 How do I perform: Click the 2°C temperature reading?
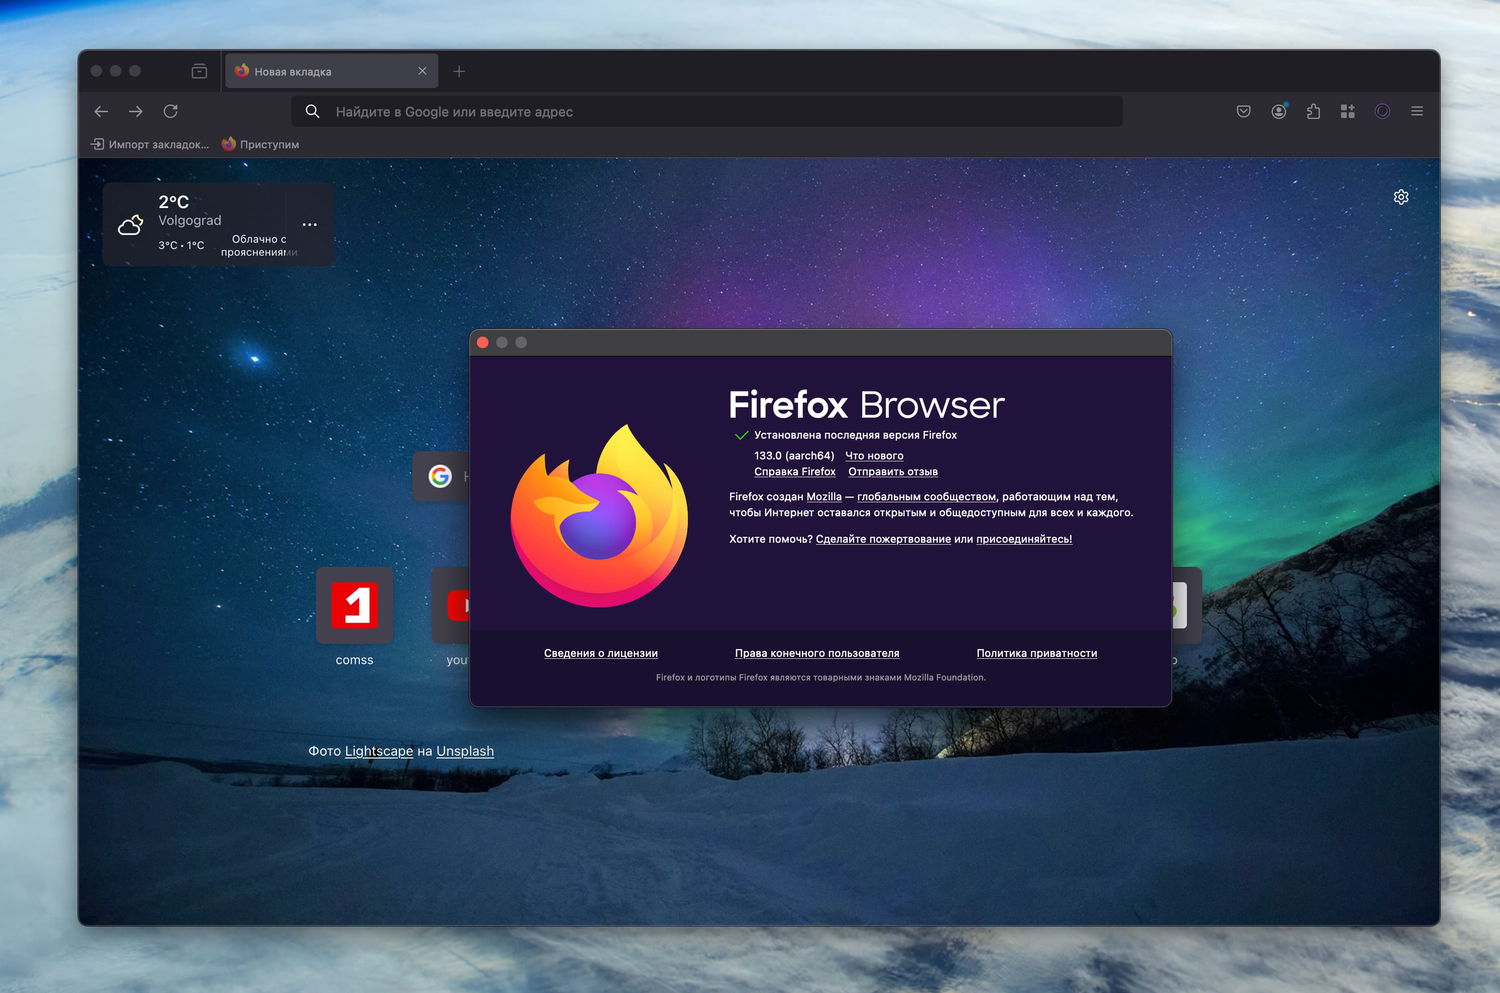pyautogui.click(x=174, y=202)
